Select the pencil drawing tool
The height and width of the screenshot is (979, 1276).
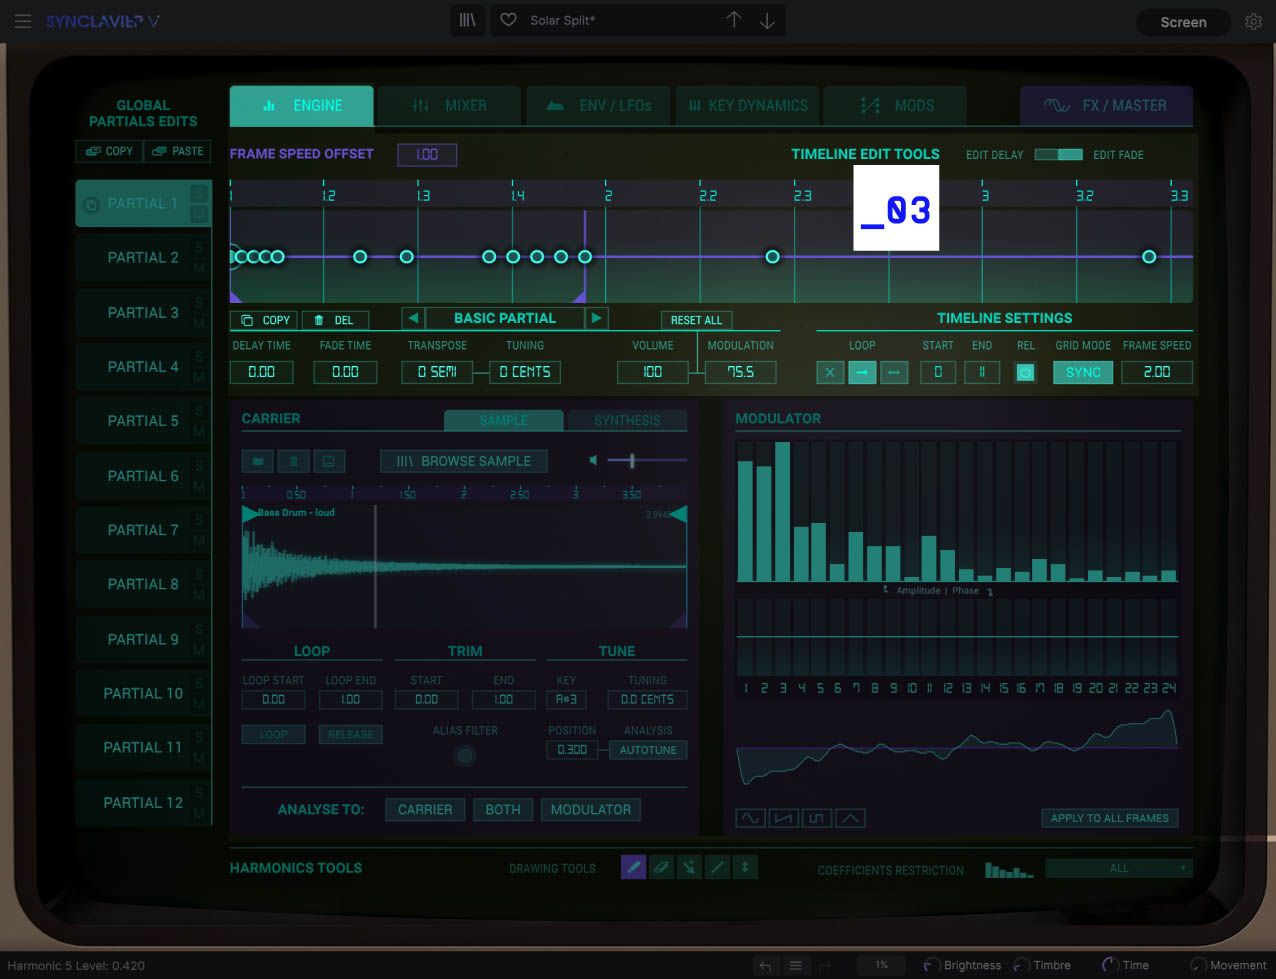coord(633,868)
